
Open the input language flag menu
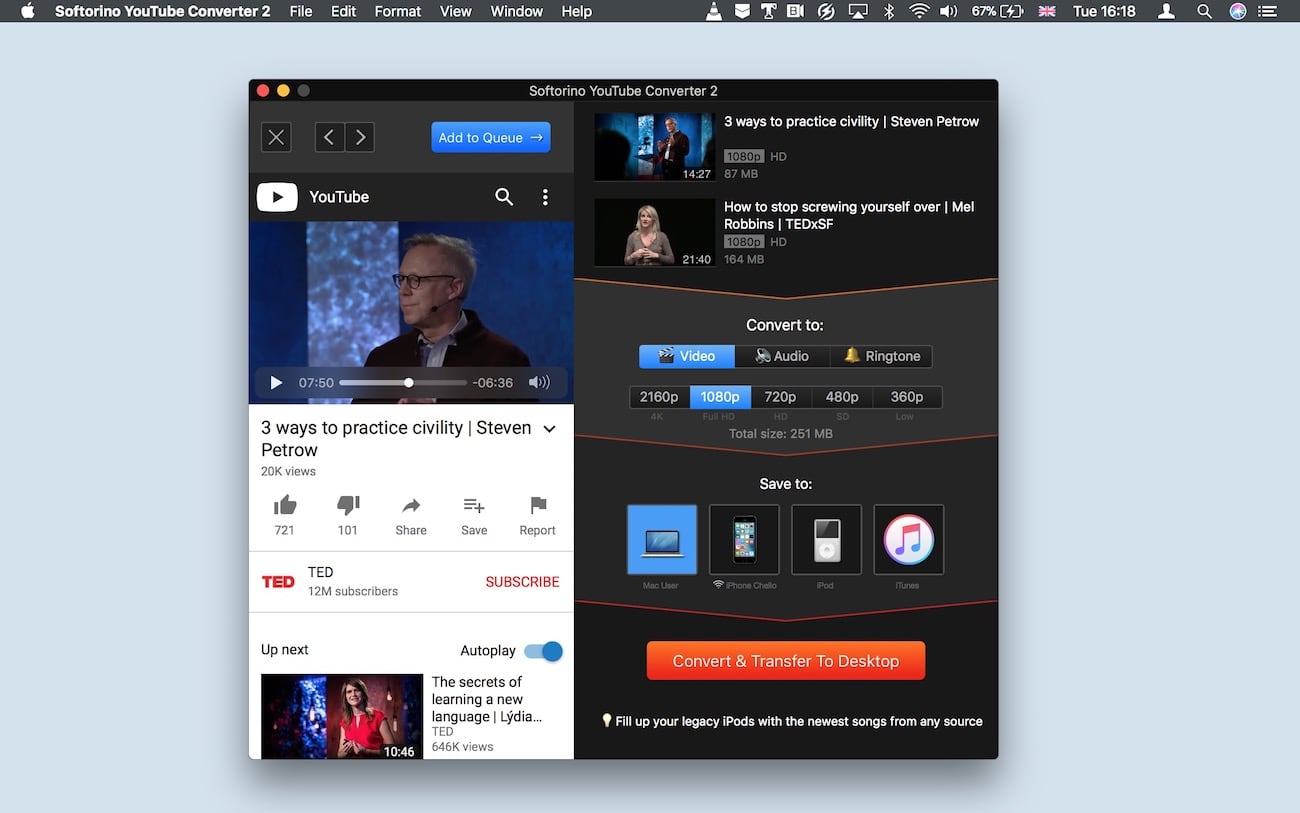pos(1047,12)
